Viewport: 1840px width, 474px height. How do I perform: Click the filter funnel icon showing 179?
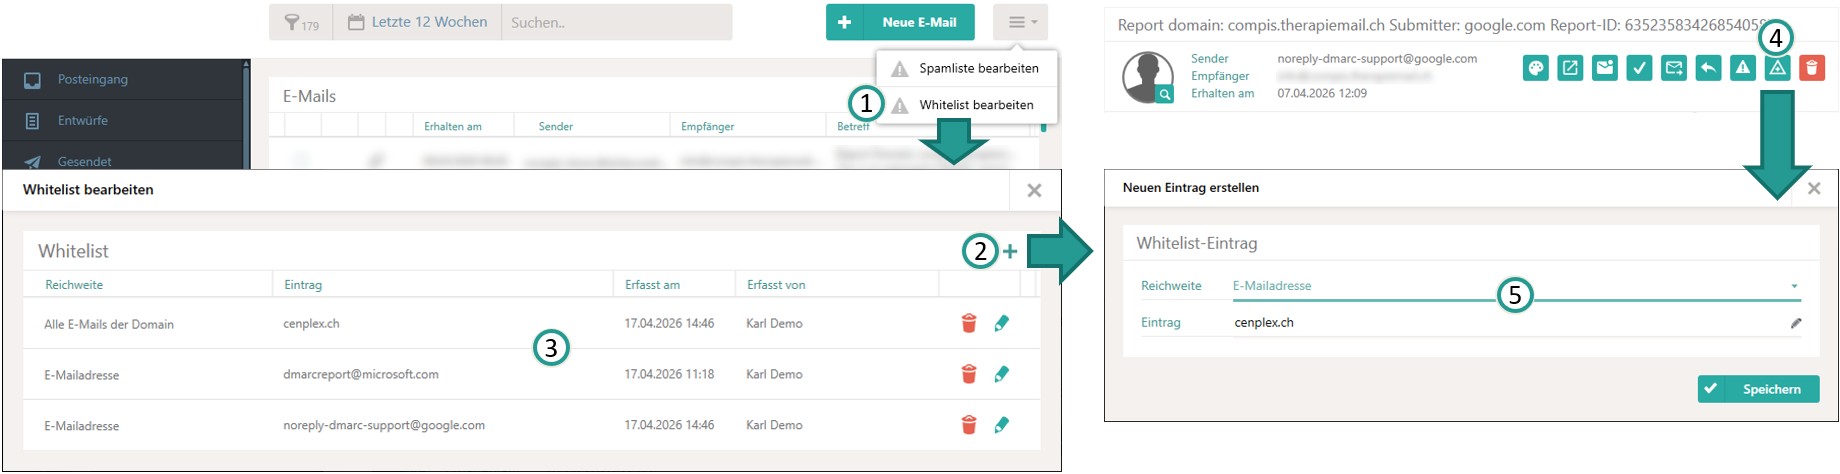coord(301,22)
